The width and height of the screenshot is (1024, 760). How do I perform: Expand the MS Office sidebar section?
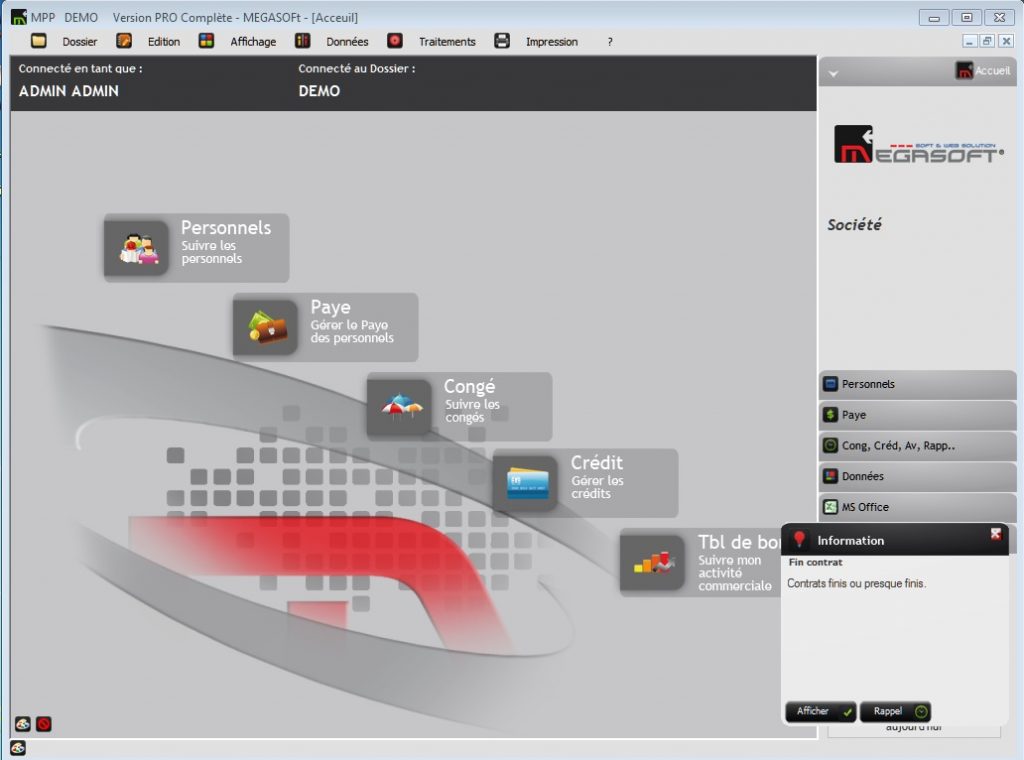917,507
